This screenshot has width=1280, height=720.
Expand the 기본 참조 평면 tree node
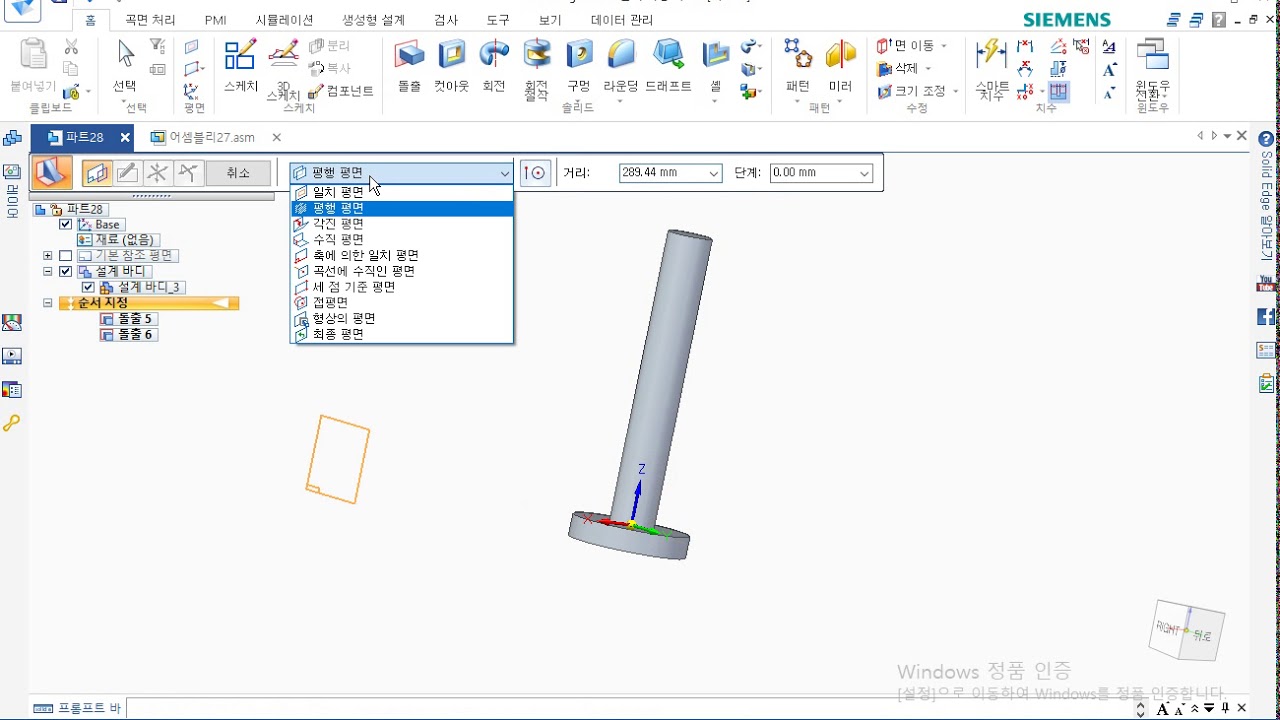coord(47,256)
